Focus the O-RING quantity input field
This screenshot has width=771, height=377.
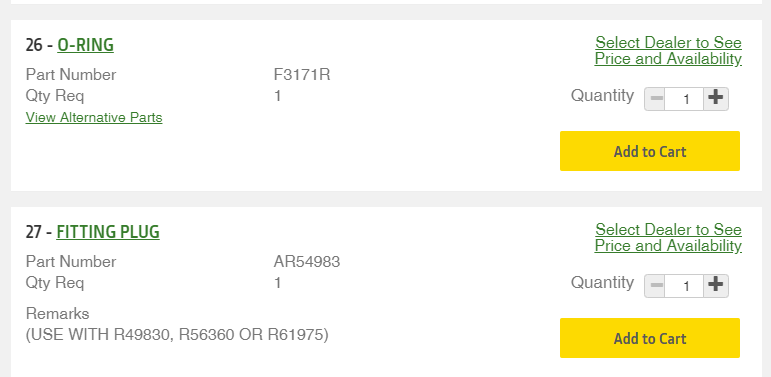coord(684,99)
